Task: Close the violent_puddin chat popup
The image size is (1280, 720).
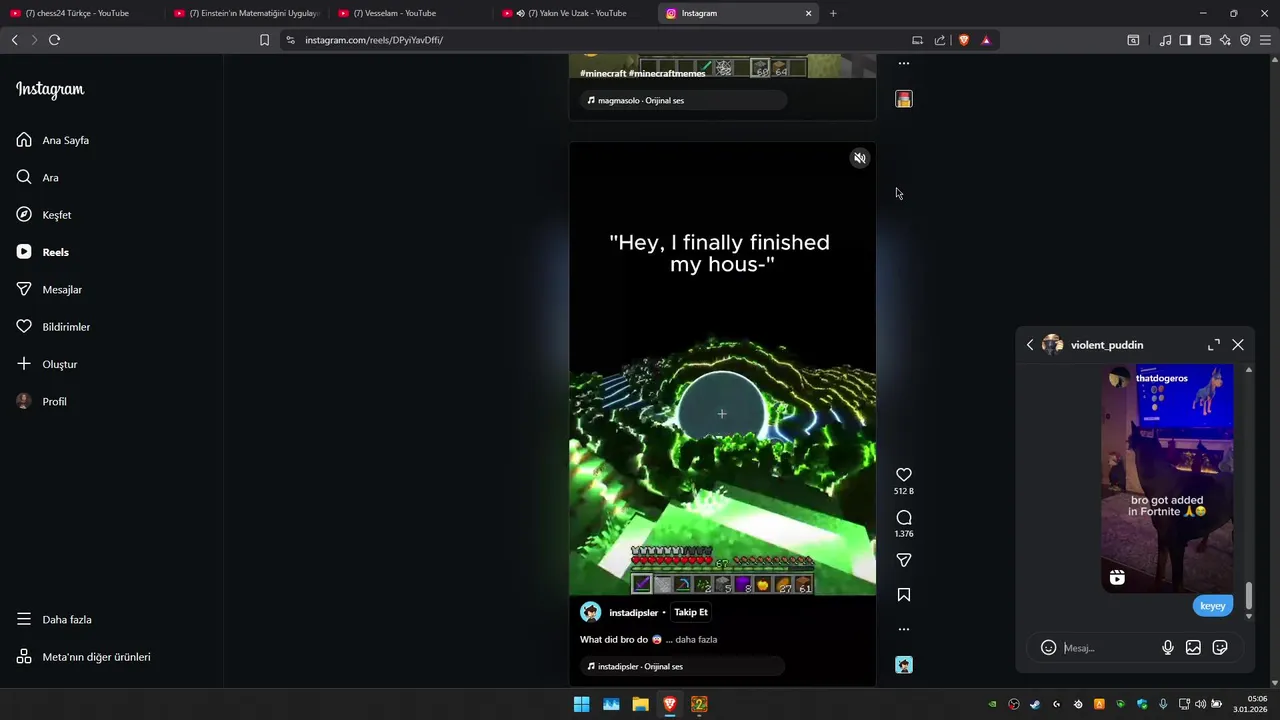Action: click(1238, 345)
